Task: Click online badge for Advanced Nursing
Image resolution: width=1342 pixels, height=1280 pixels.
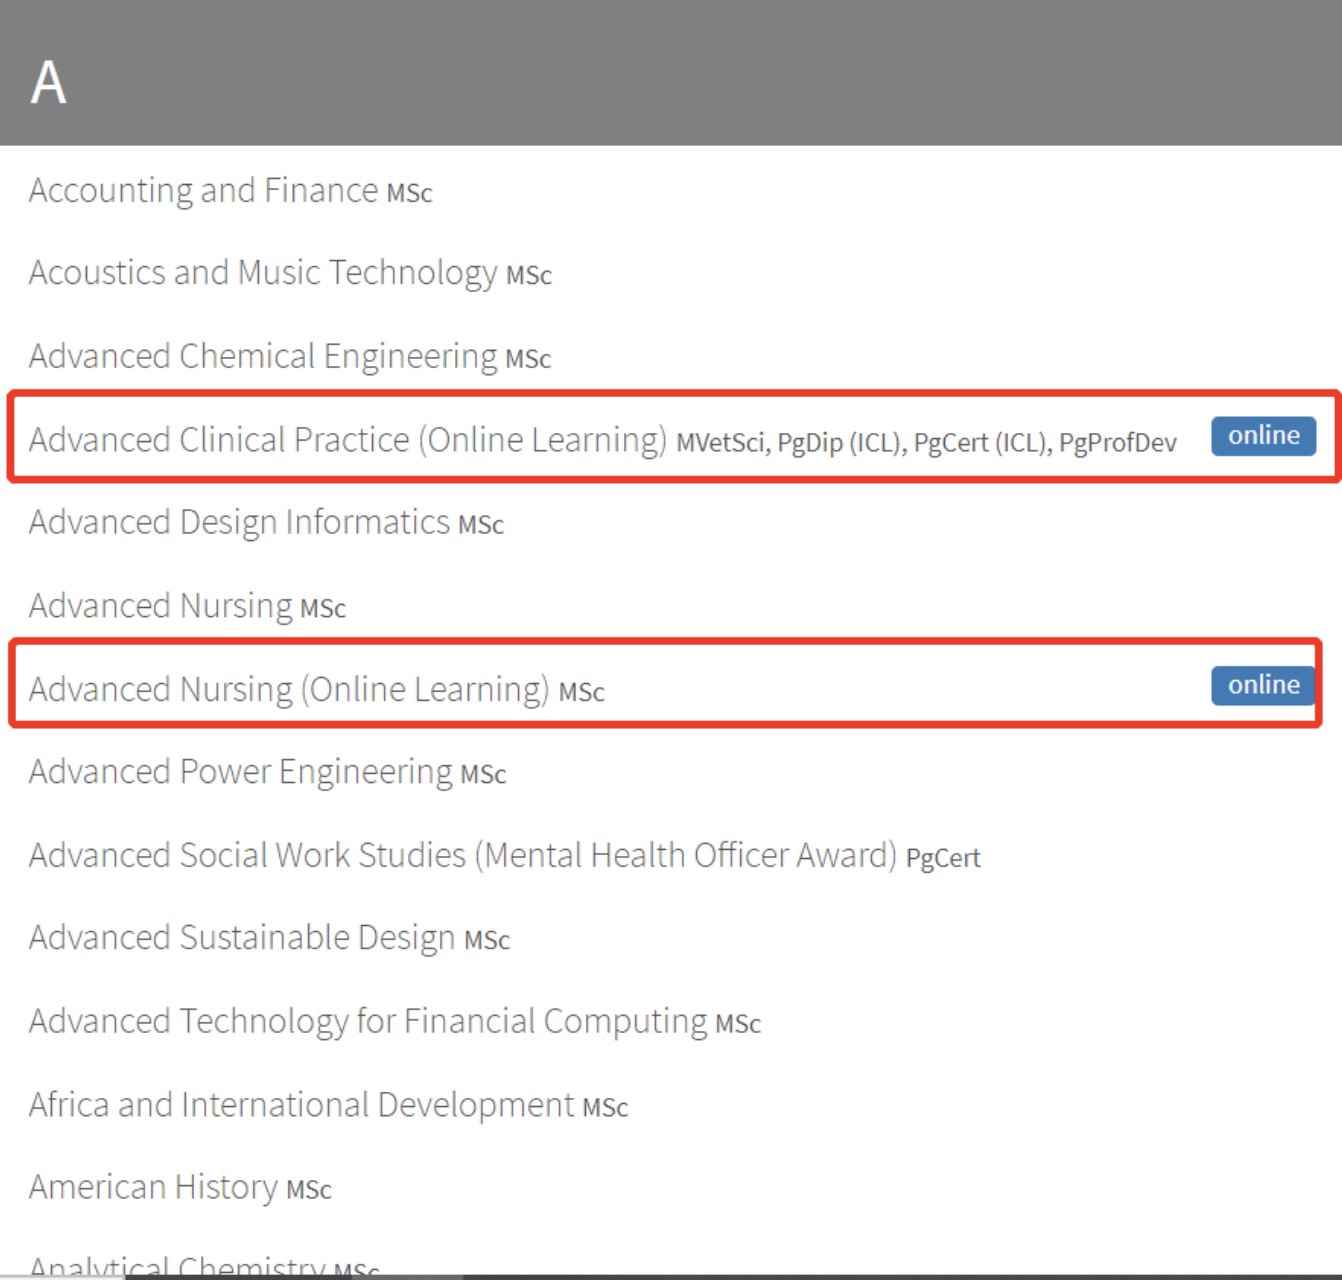Action: click(1263, 685)
